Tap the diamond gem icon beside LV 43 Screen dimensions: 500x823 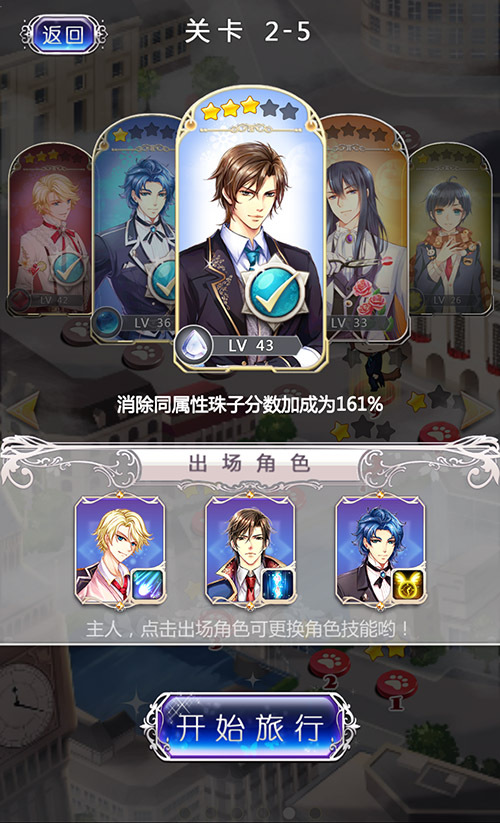[194, 344]
